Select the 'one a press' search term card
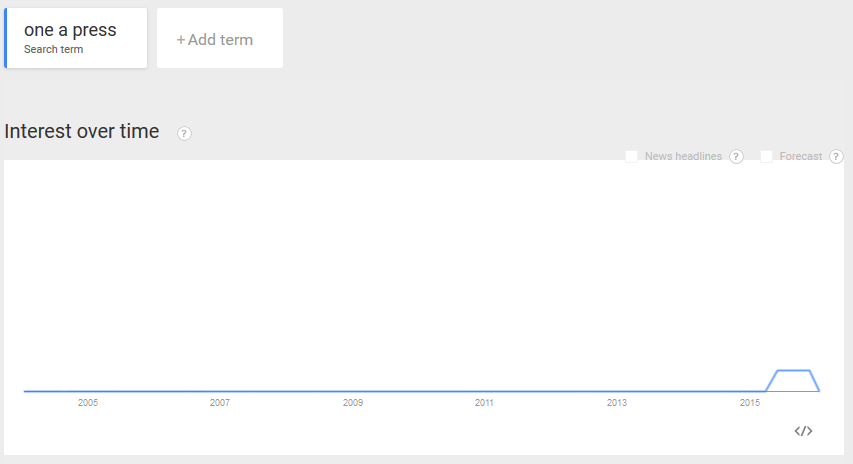The width and height of the screenshot is (853, 464). click(76, 38)
